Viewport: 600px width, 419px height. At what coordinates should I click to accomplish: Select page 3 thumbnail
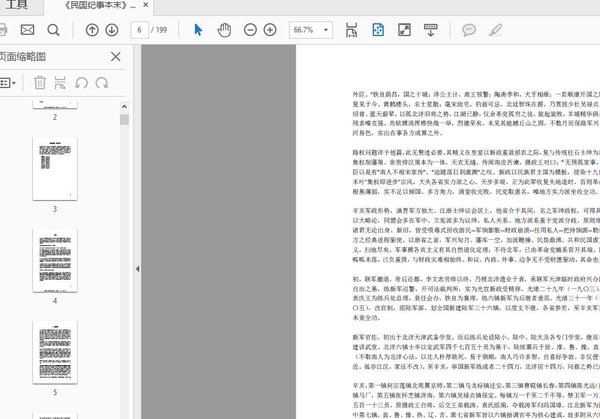click(55, 168)
